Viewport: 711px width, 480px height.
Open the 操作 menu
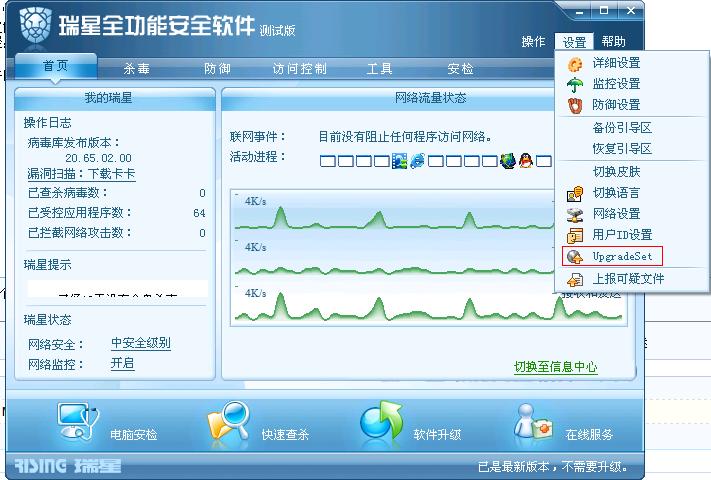coord(533,42)
